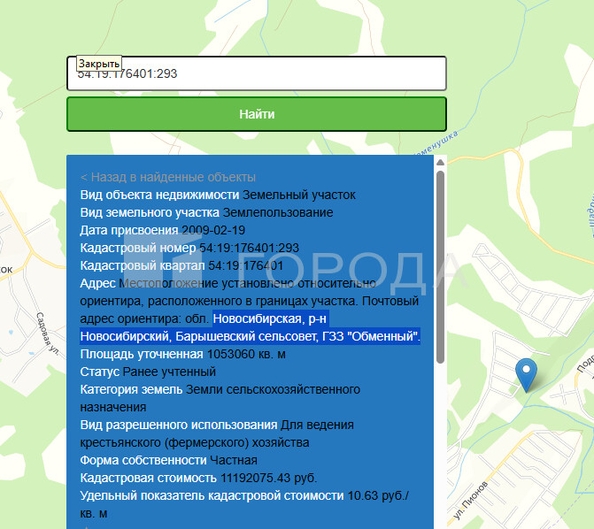Image resolution: width=594 pixels, height=529 pixels.
Task: Click the Вид разрешенного использования label
Action: click(178, 425)
